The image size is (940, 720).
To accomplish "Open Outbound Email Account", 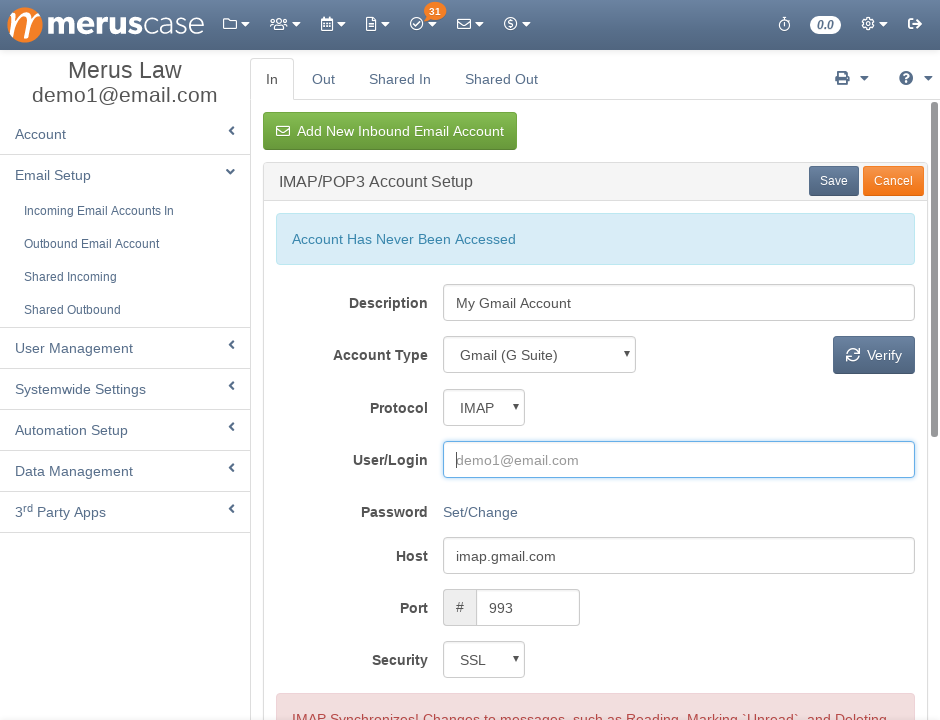I will 92,243.
